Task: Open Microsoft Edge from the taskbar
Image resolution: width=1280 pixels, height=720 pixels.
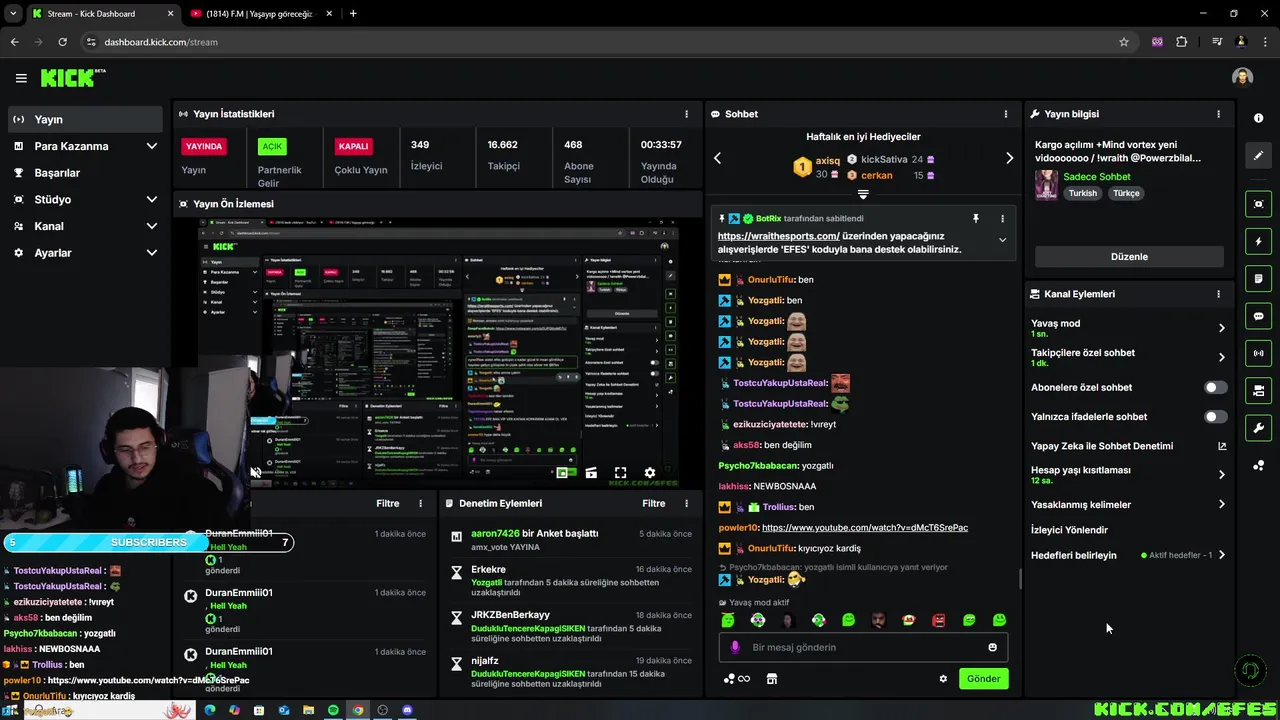Action: click(x=209, y=710)
